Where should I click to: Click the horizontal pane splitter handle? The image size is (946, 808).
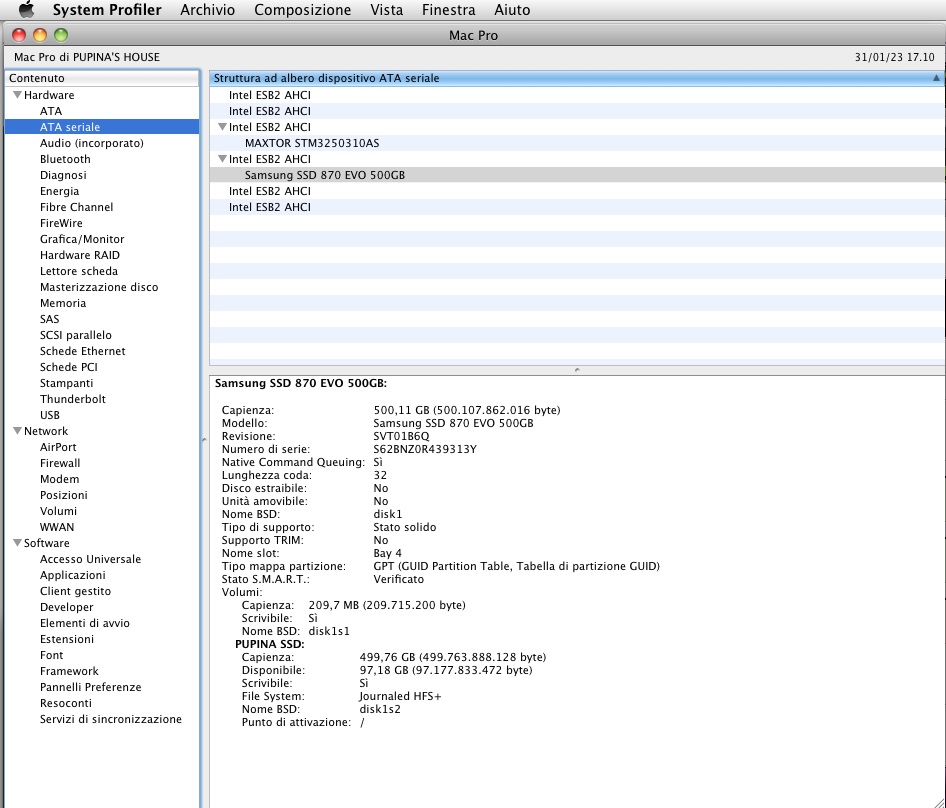click(577, 369)
